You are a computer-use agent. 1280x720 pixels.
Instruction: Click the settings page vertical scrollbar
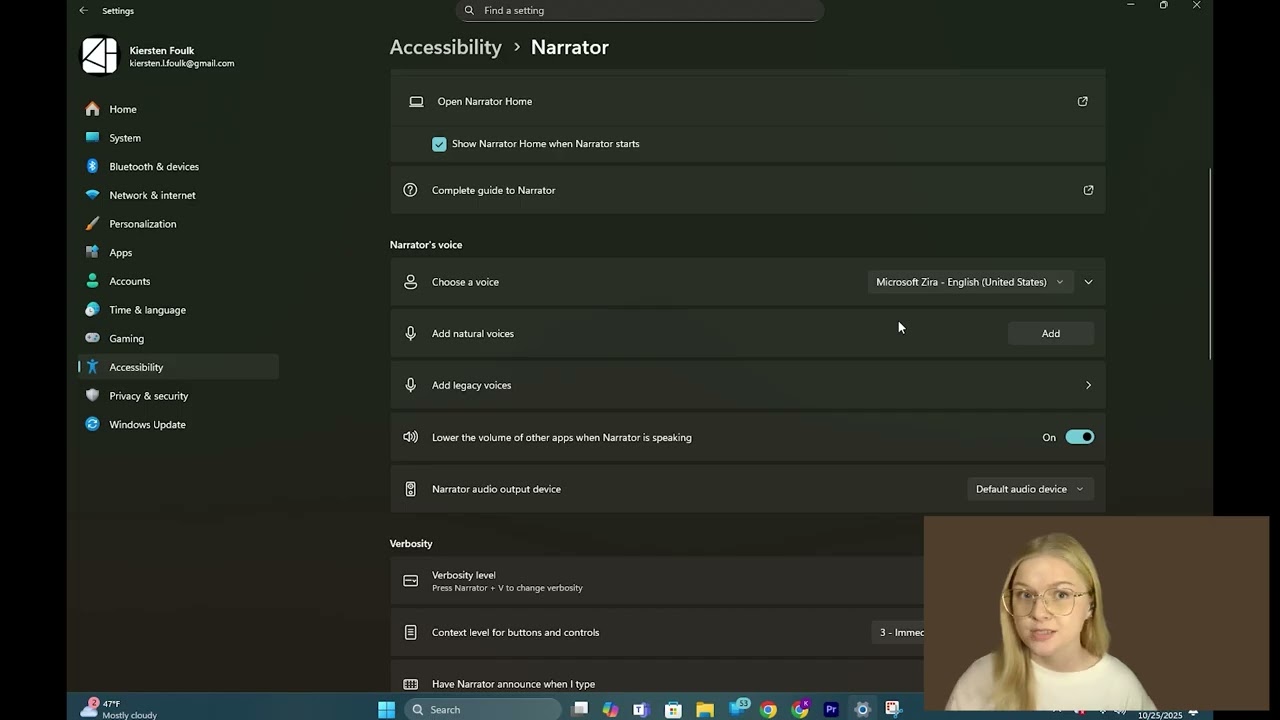click(1210, 265)
